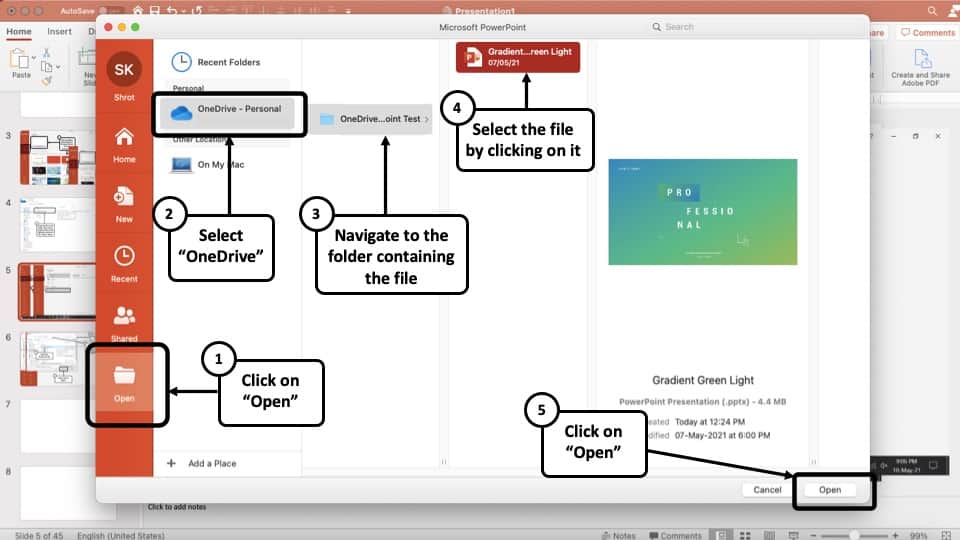The image size is (960, 540).
Task: Open the Recent section in sidebar
Action: click(x=124, y=264)
